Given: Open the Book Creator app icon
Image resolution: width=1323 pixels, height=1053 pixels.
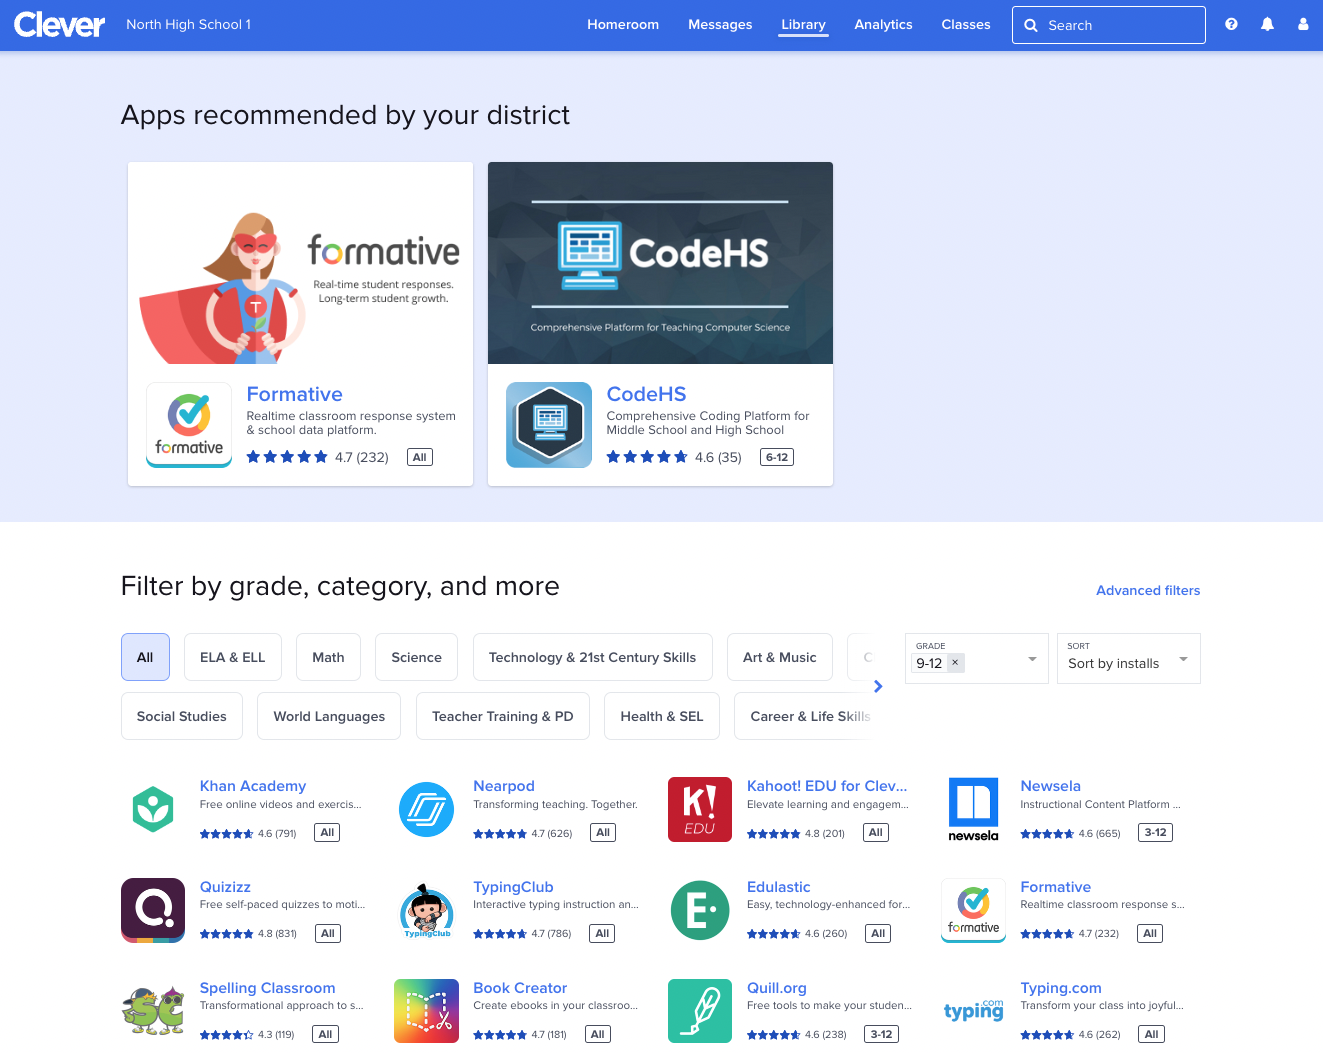Looking at the screenshot, I should [x=426, y=1010].
